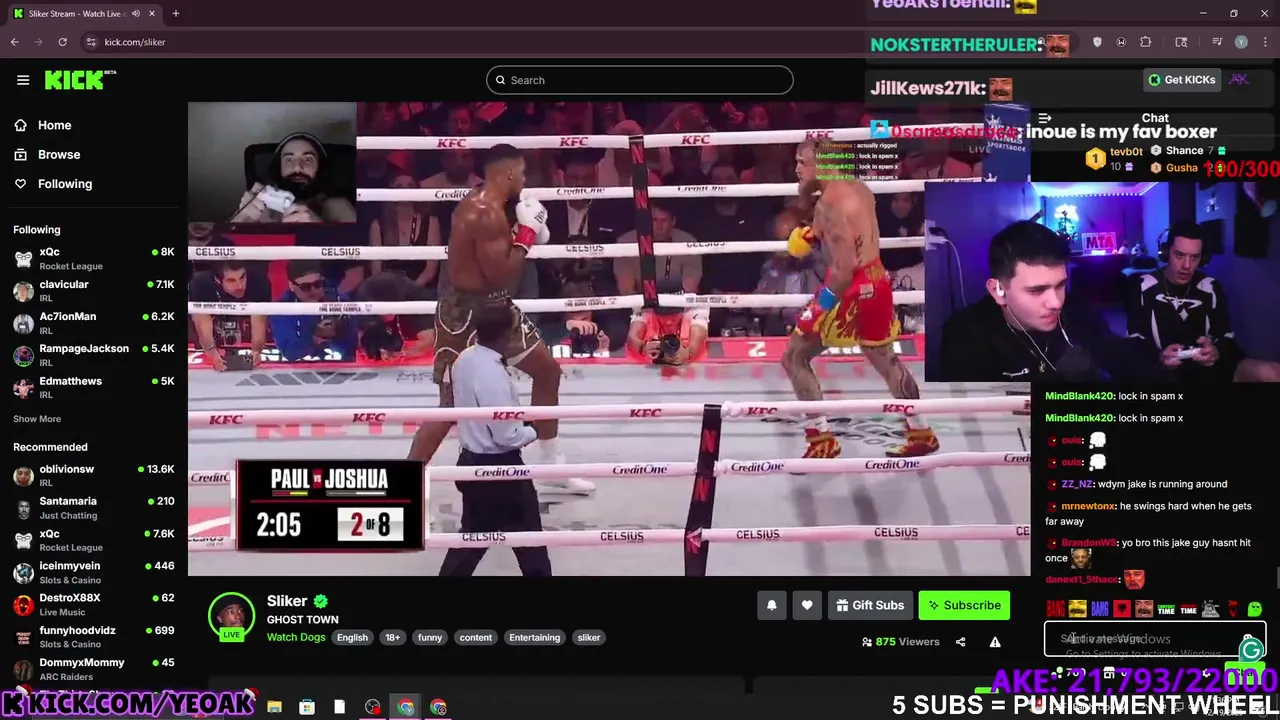This screenshot has width=1280, height=720.
Task: Click the Search field
Action: click(640, 80)
